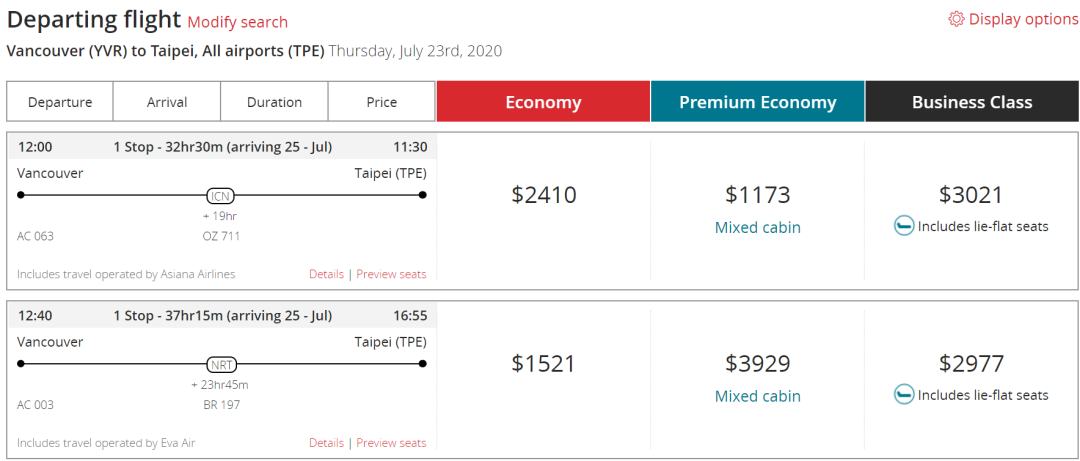Sort flights by Price
Viewport: 1080px width, 461px height.
(381, 102)
